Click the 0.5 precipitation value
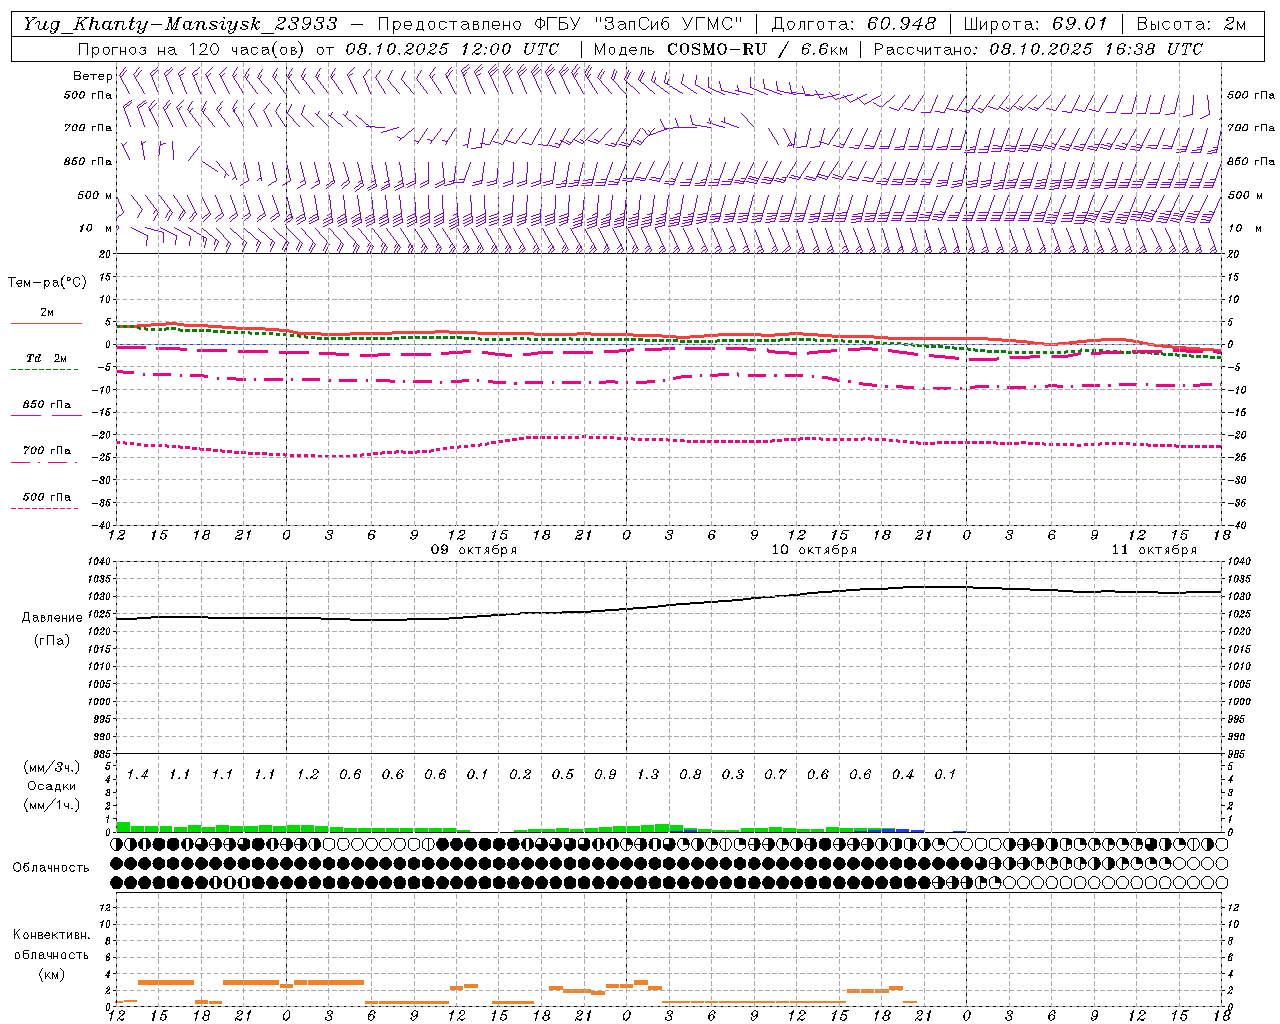This screenshot has width=1280, height=1024. tap(563, 775)
